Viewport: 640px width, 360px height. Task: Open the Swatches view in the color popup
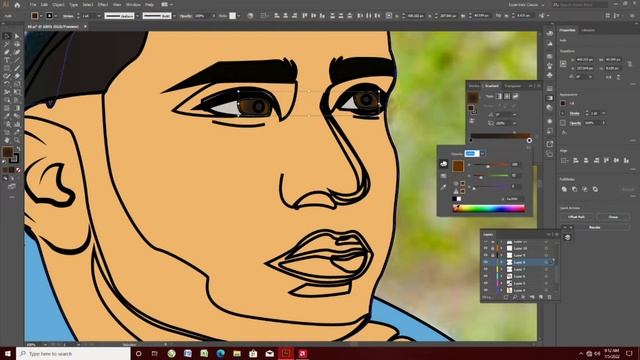pos(444,176)
